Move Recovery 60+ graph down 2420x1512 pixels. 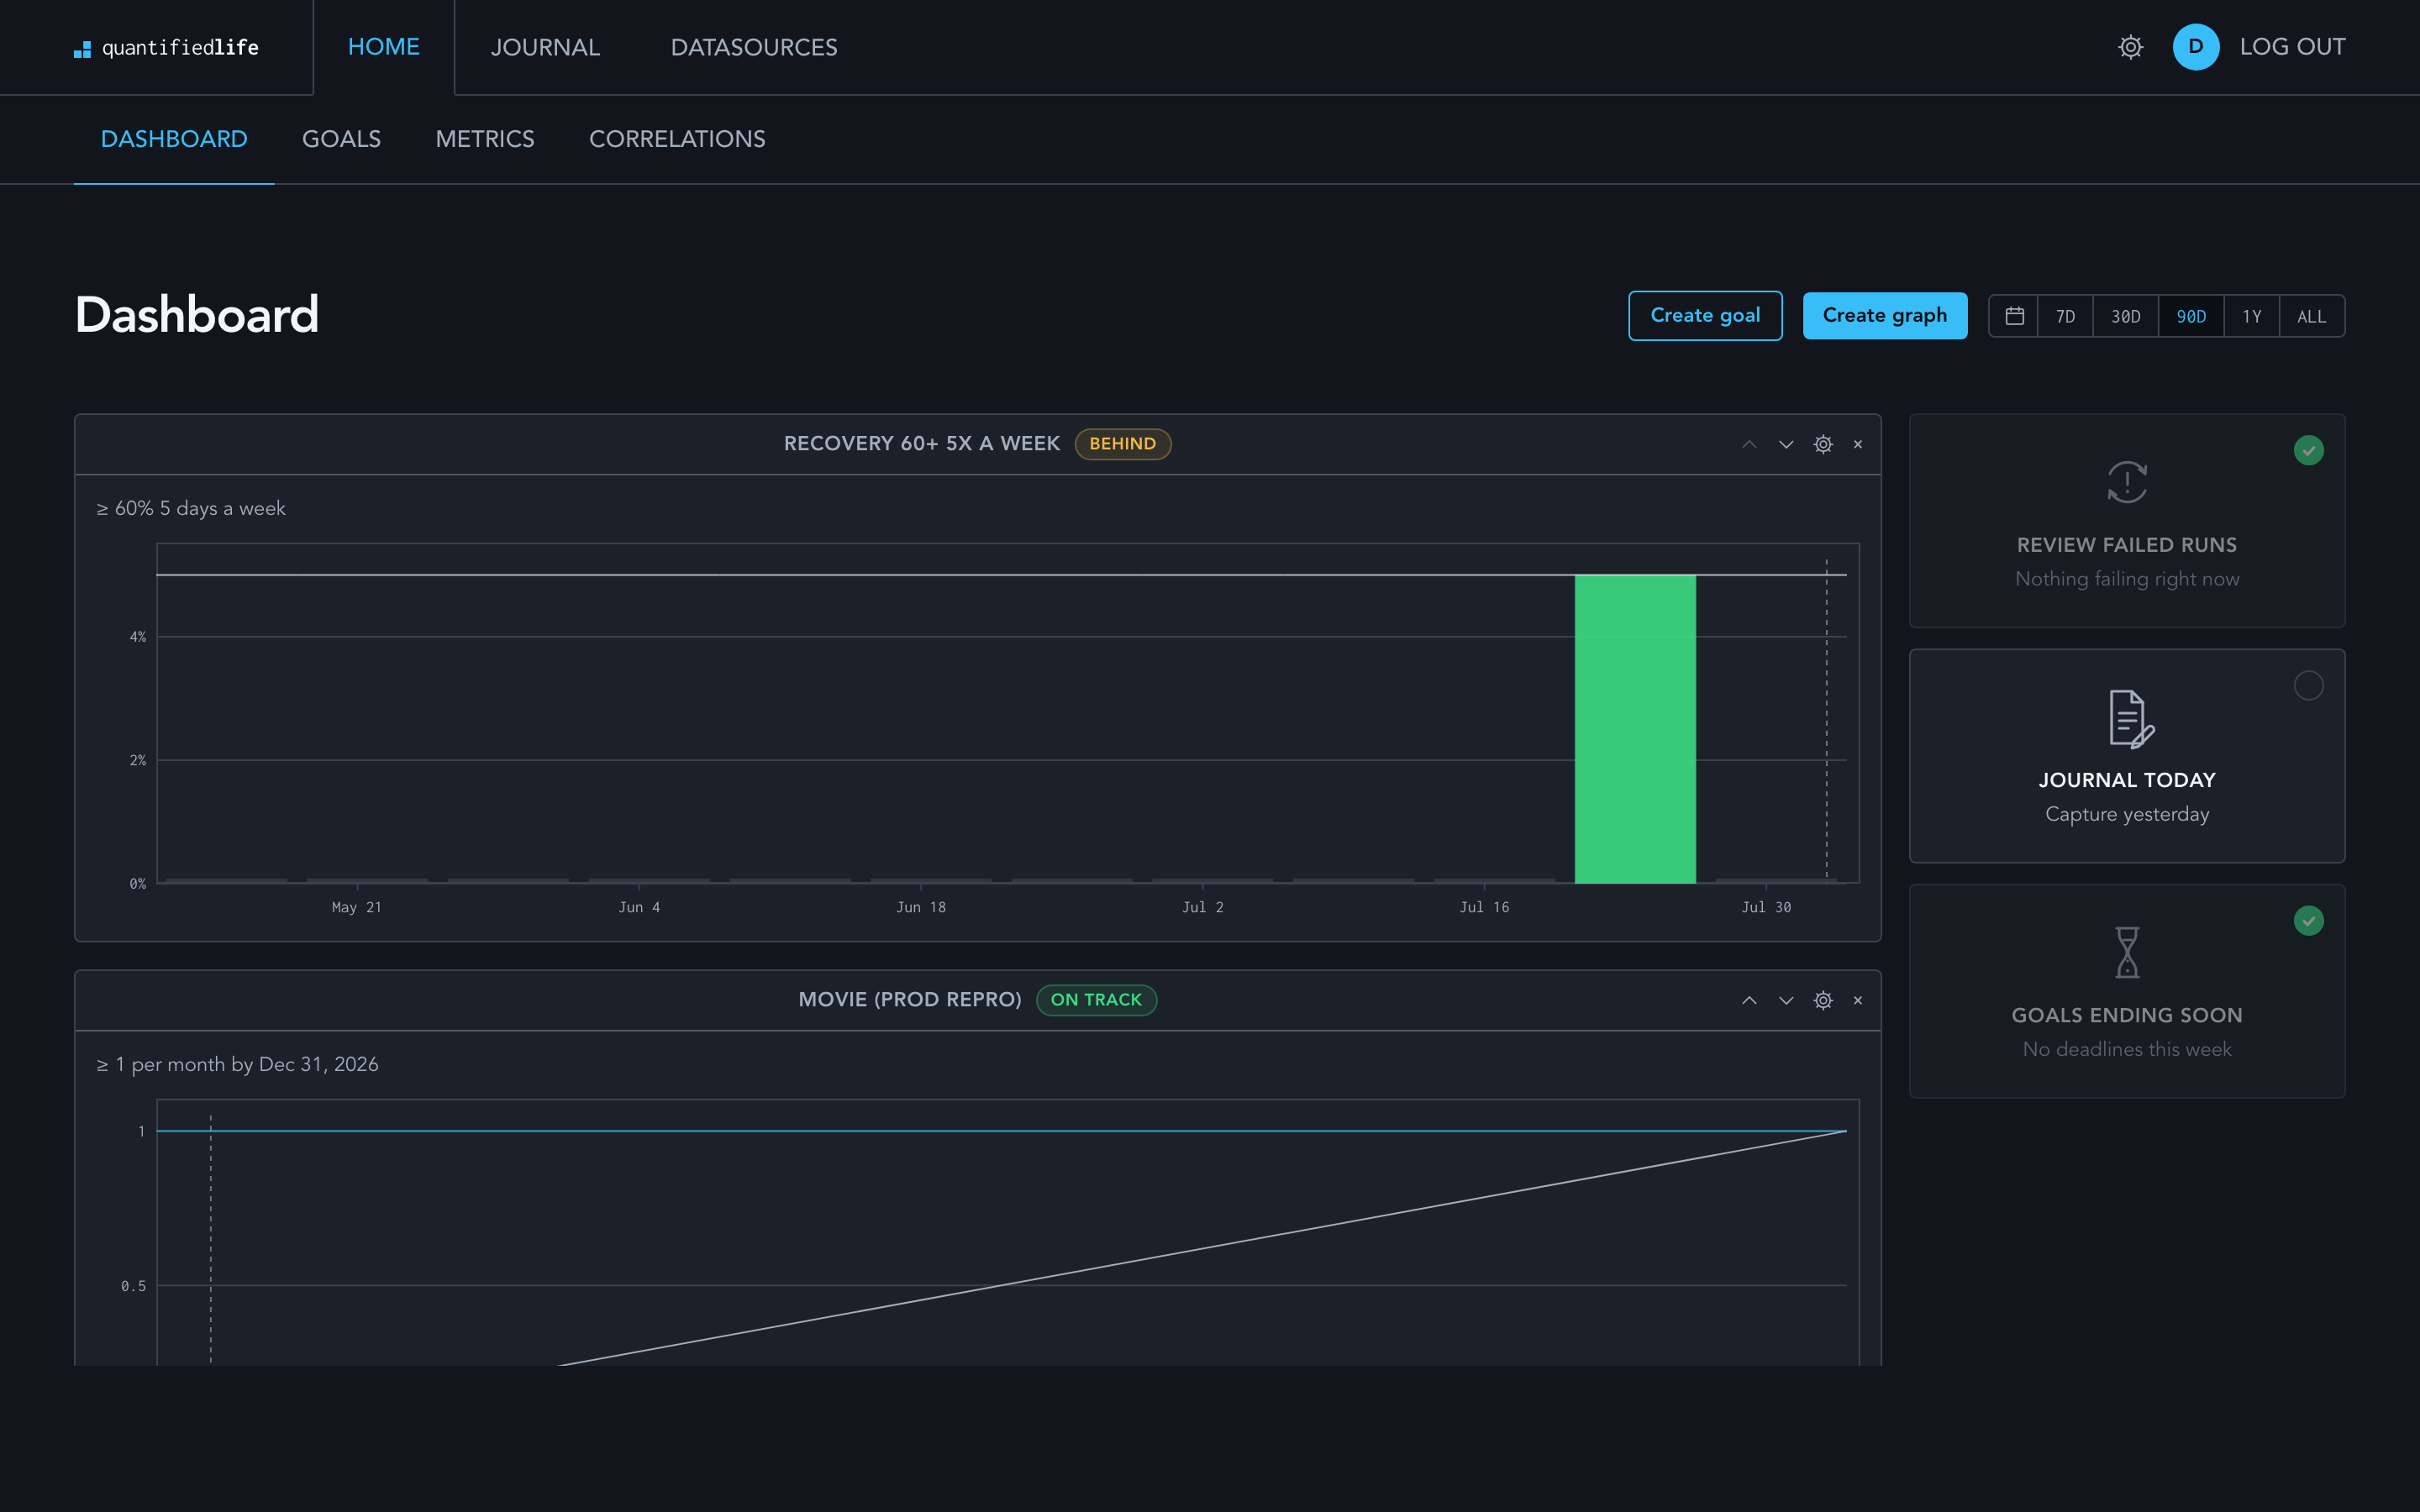click(1786, 444)
